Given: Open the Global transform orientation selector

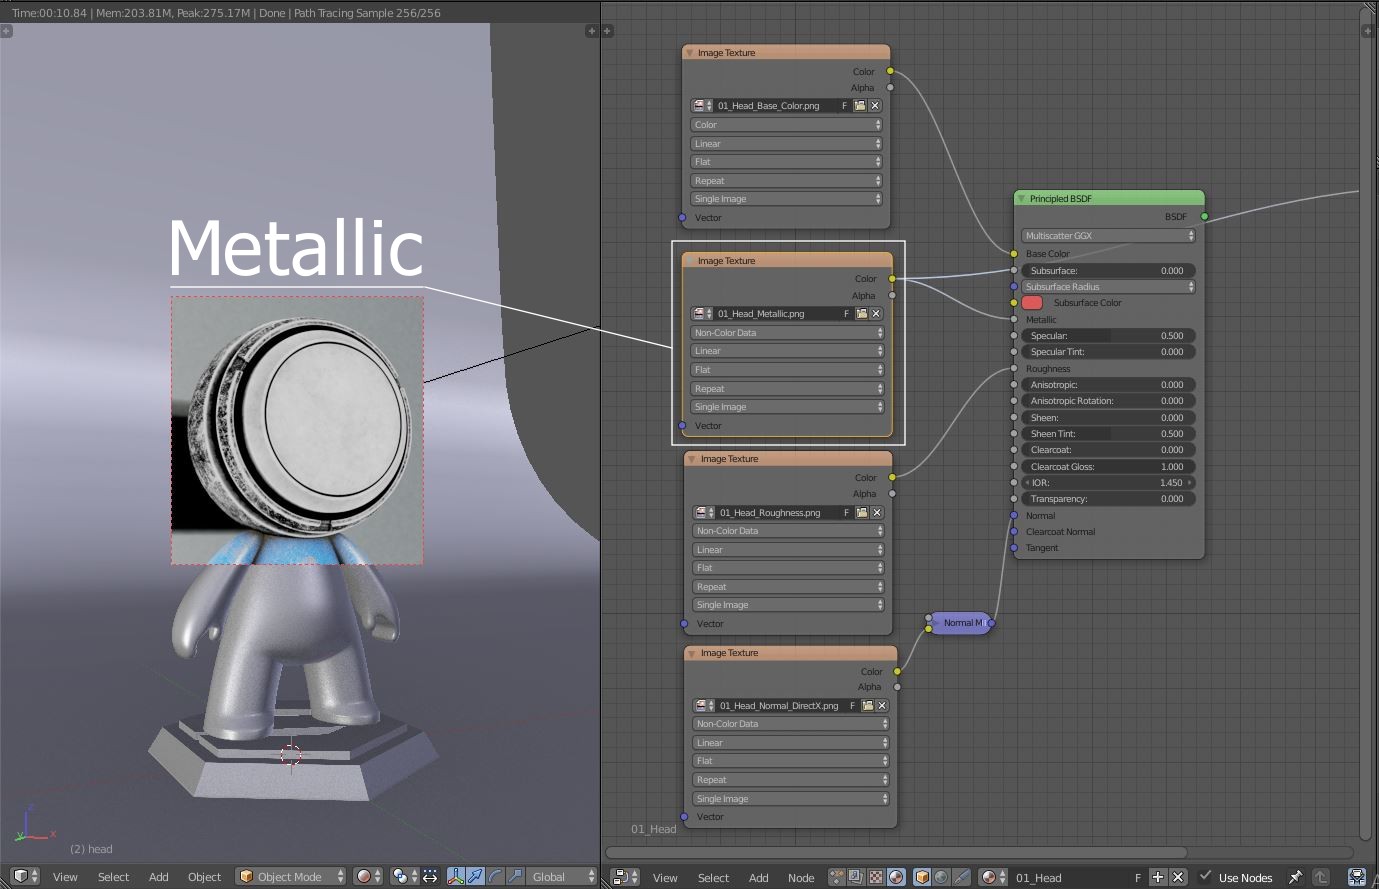Looking at the screenshot, I should pyautogui.click(x=562, y=876).
